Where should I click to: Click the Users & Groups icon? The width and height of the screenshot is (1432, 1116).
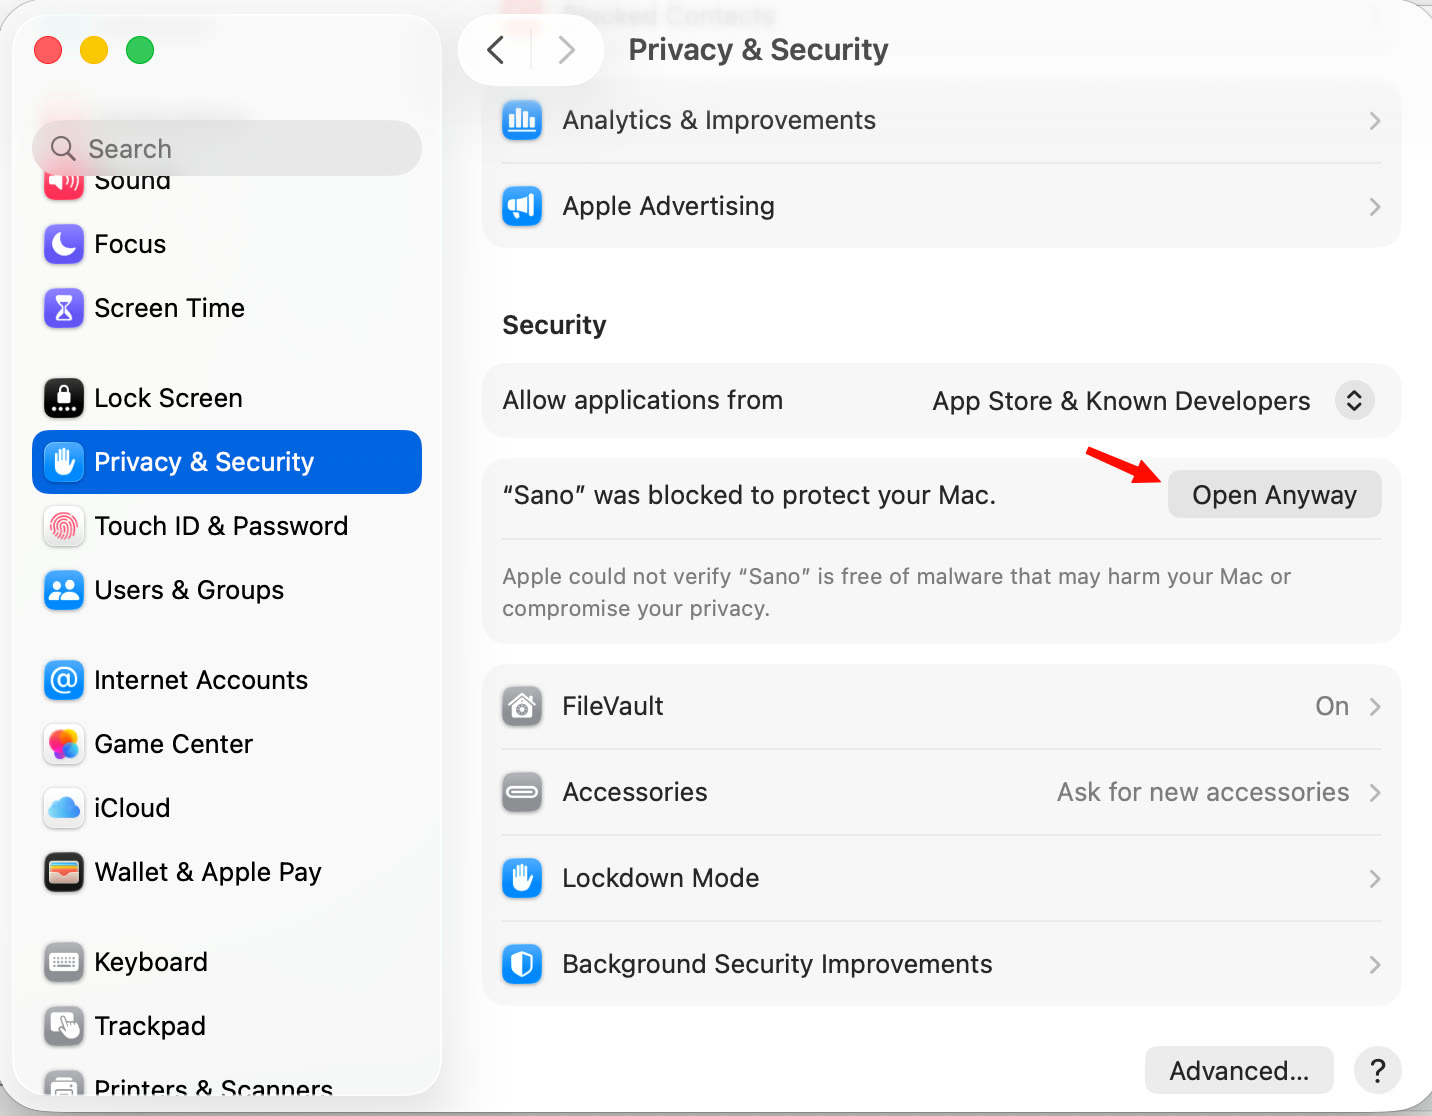pyautogui.click(x=64, y=590)
